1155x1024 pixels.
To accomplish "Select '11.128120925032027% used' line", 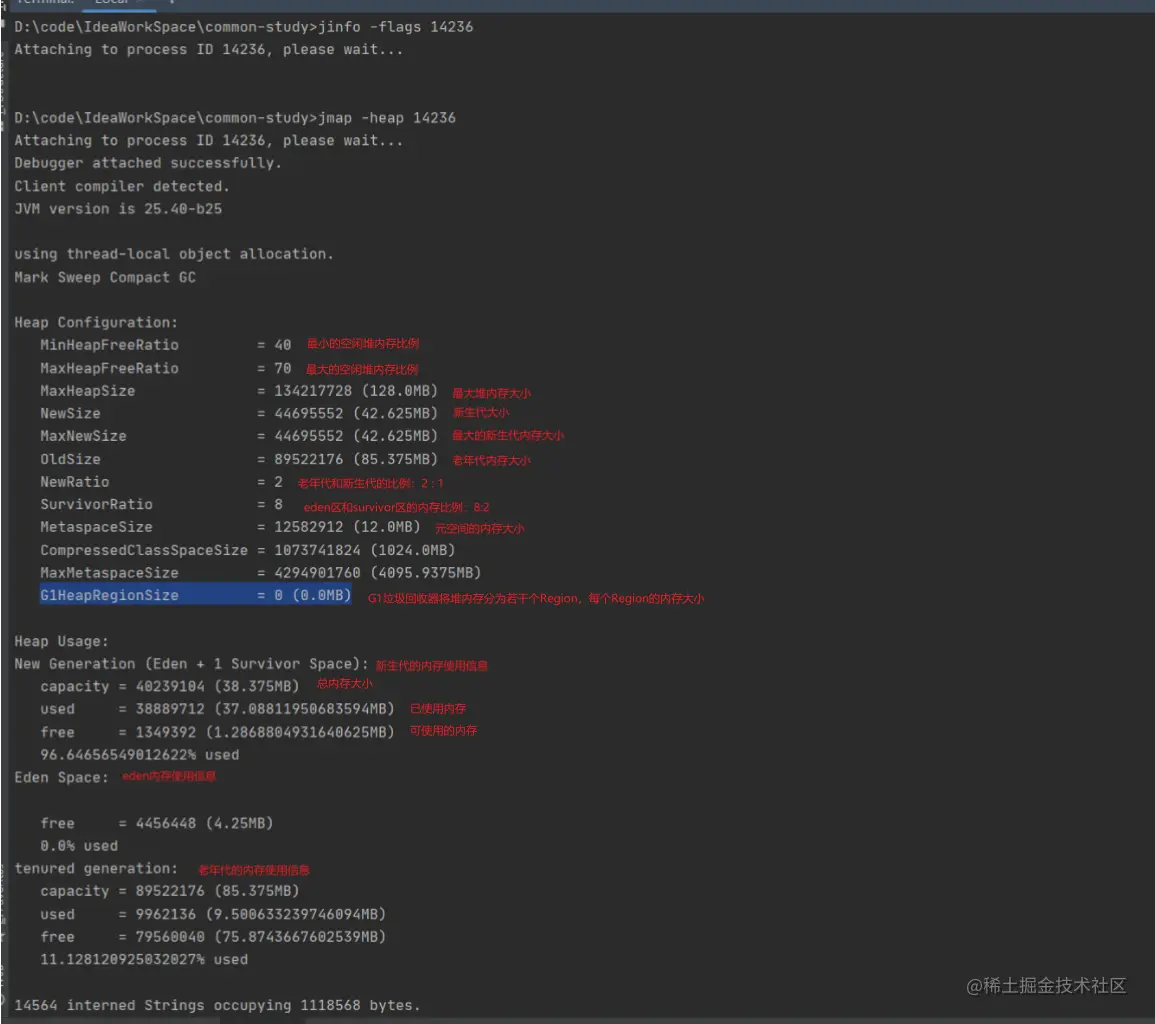I will coord(144,960).
